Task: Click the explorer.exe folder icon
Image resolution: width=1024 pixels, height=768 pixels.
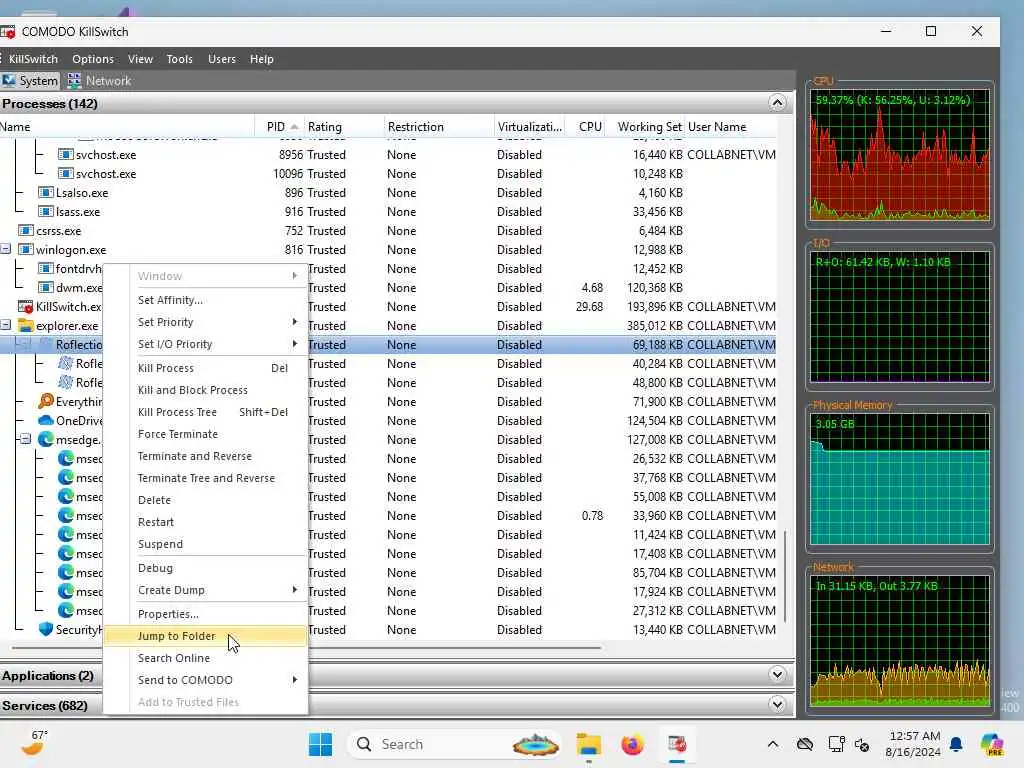Action: tap(25, 325)
